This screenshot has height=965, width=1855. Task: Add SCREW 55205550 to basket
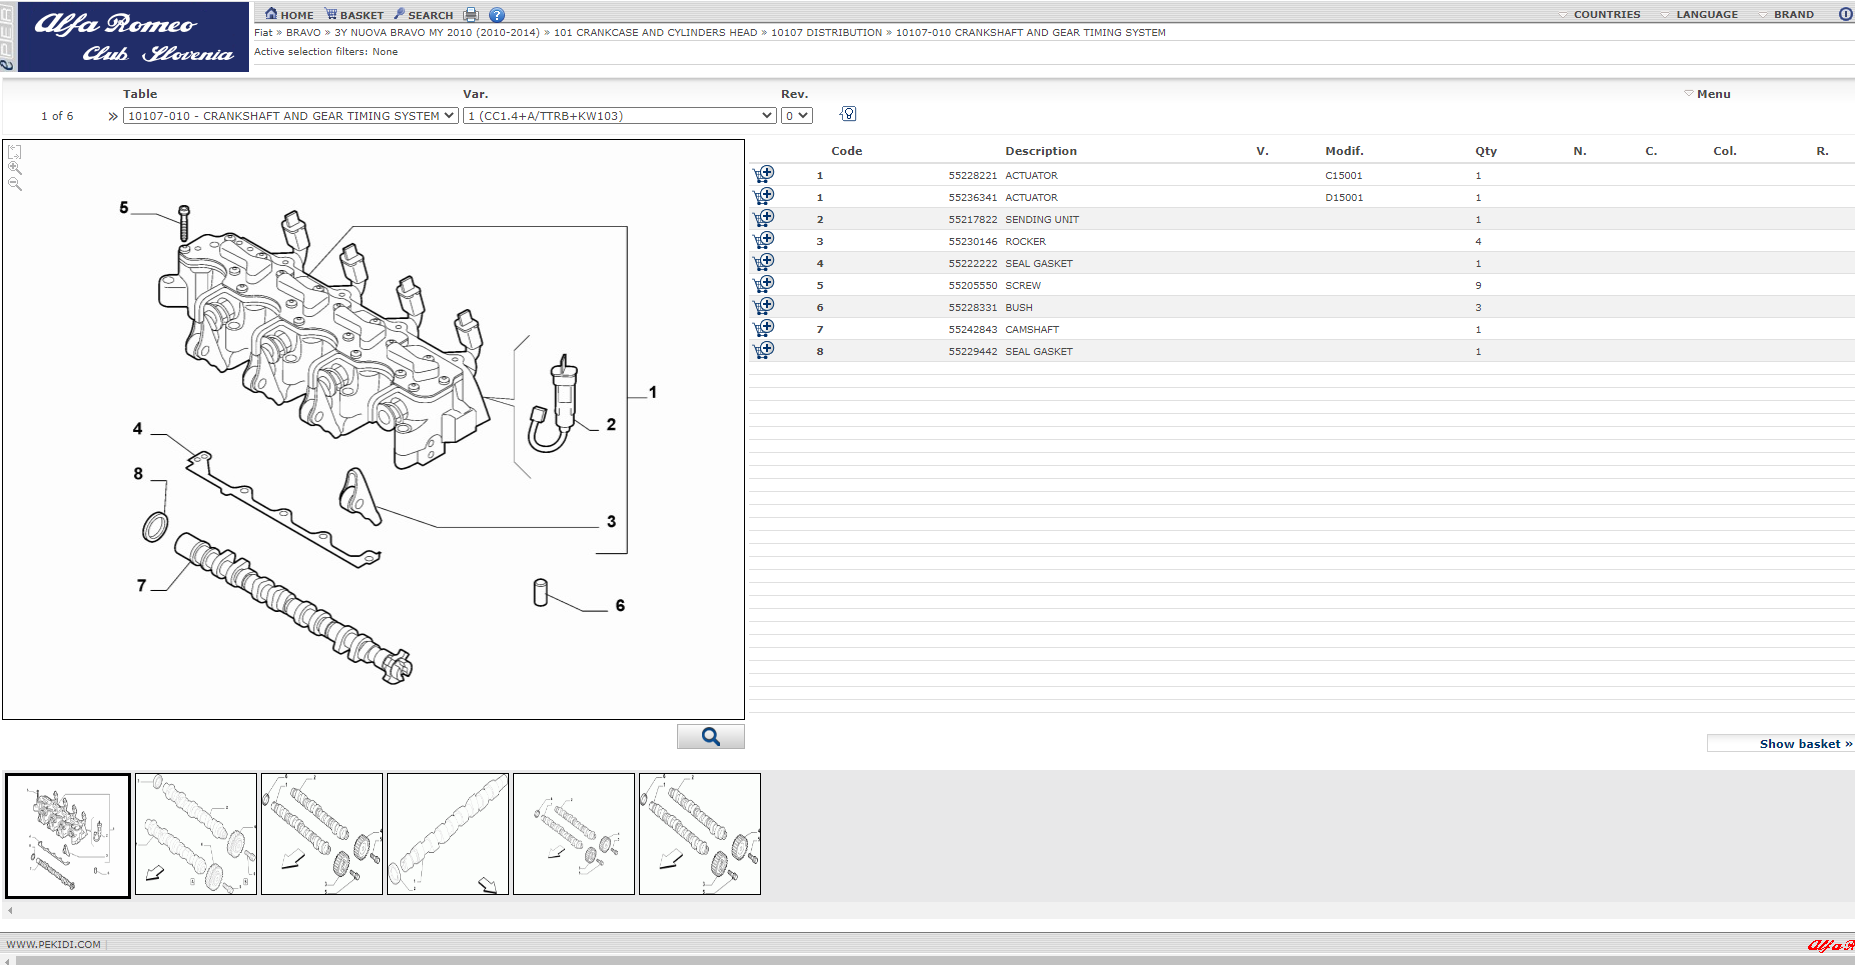coord(764,284)
